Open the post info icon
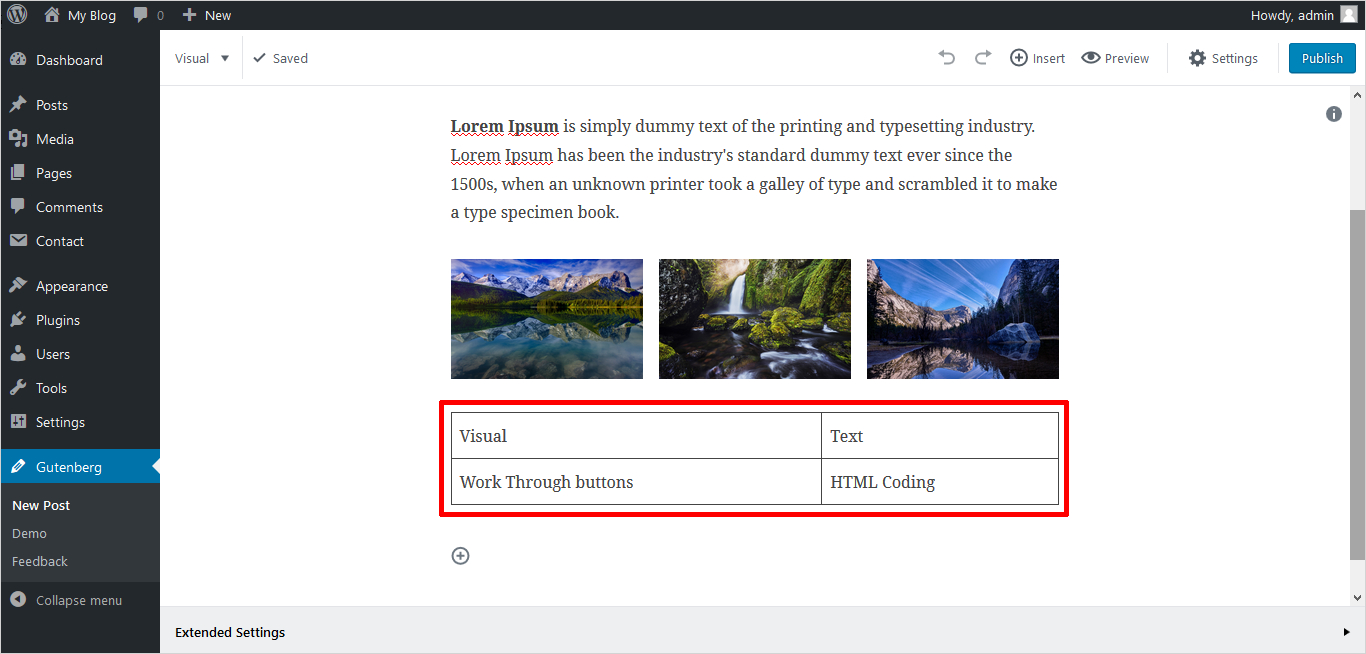Screen dimensions: 1366x654 pyautogui.click(x=1333, y=114)
